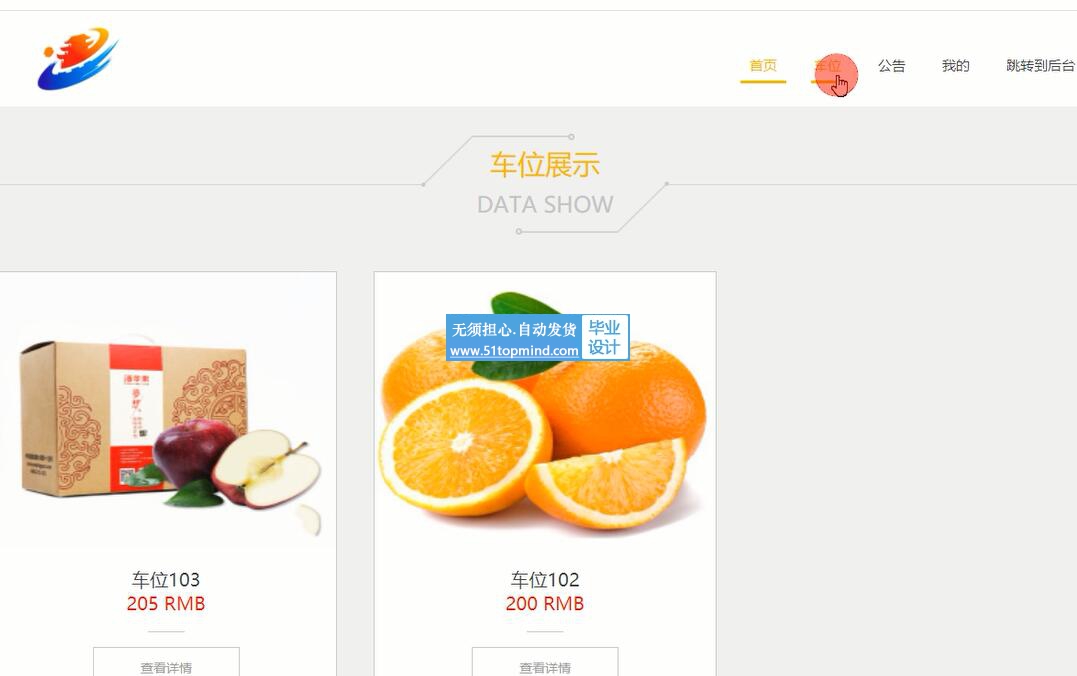The image size is (1077, 676).
Task: Click the 51topmind watermark banner
Action: coord(538,337)
